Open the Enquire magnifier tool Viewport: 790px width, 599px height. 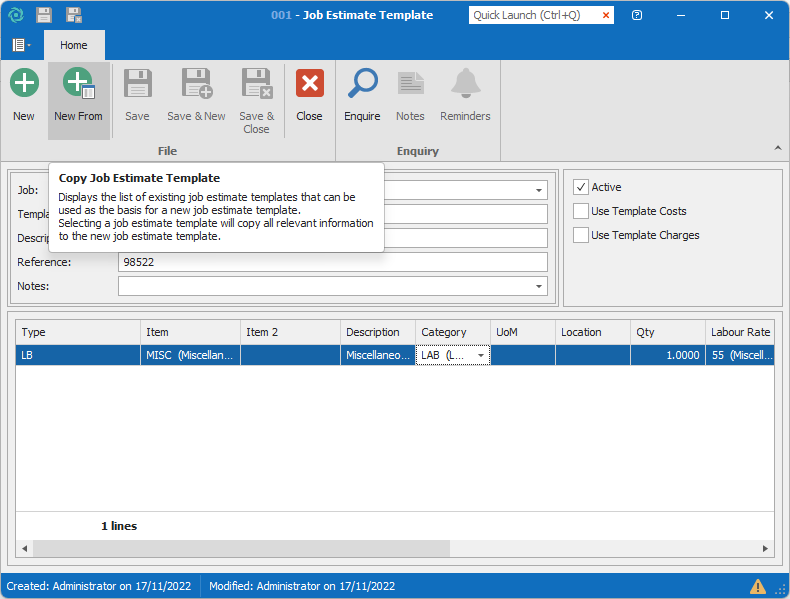362,84
